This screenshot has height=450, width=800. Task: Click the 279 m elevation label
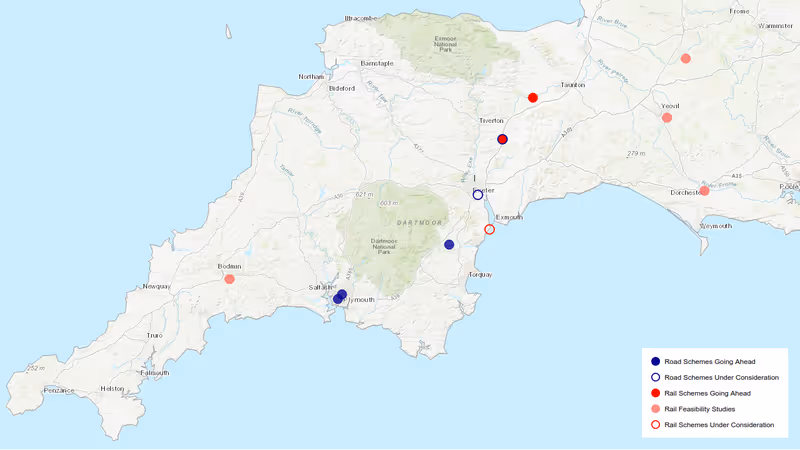636,154
